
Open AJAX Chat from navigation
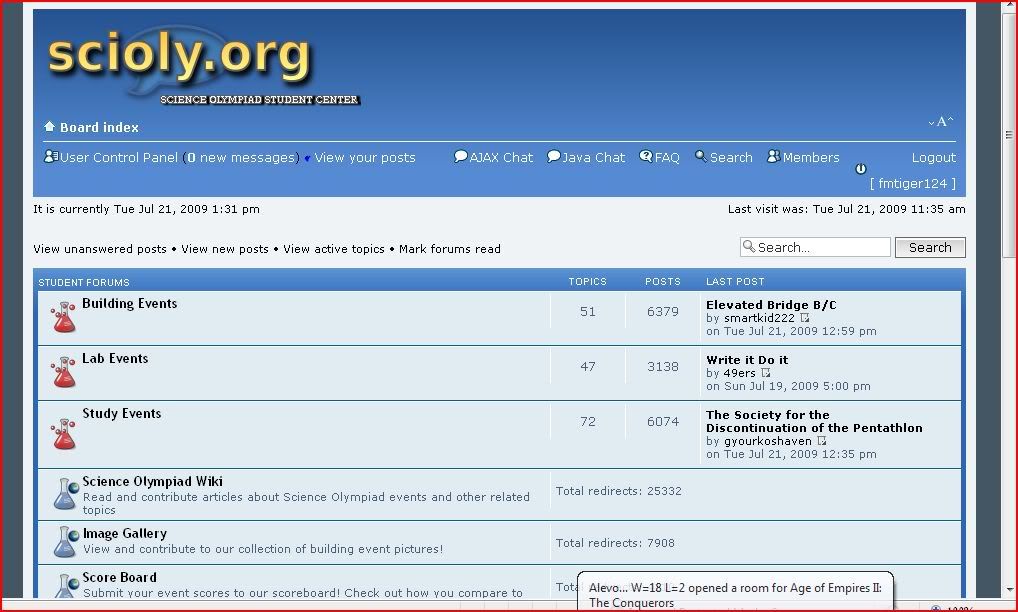point(501,158)
